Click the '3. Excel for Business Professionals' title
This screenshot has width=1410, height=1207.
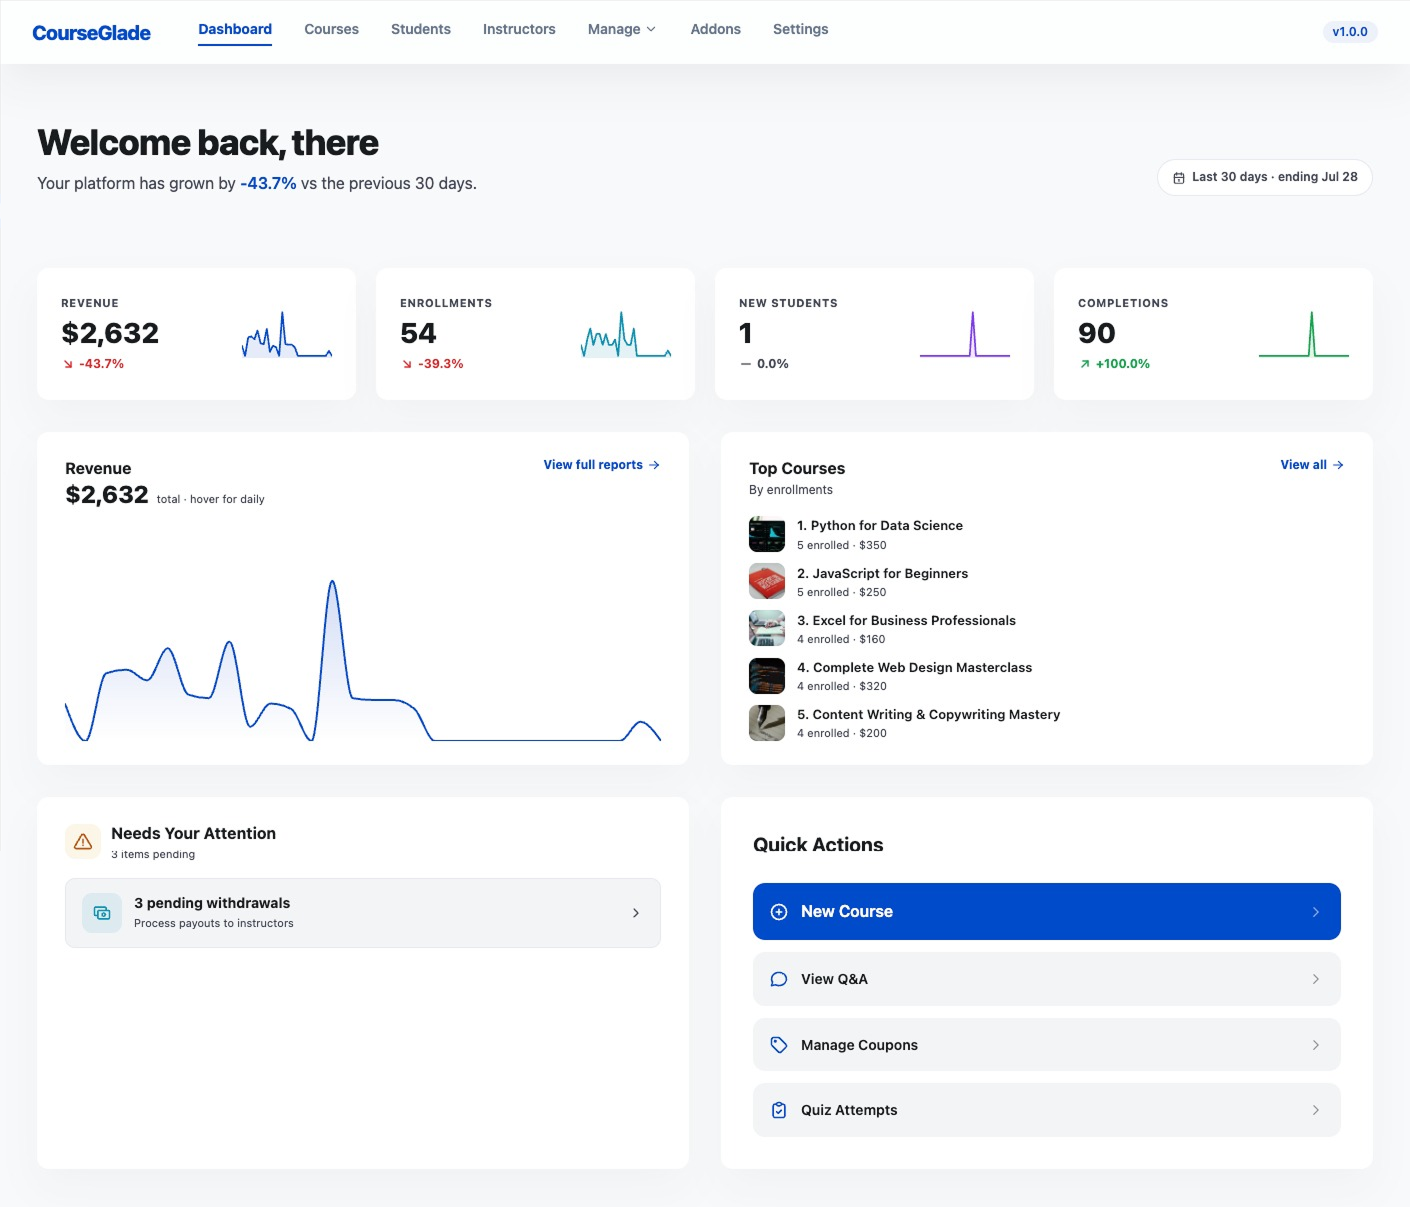[906, 621]
